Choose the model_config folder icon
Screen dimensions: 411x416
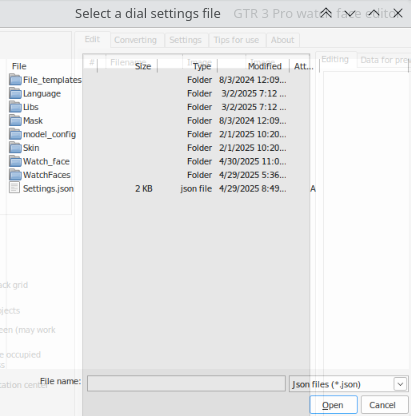pyautogui.click(x=15, y=134)
